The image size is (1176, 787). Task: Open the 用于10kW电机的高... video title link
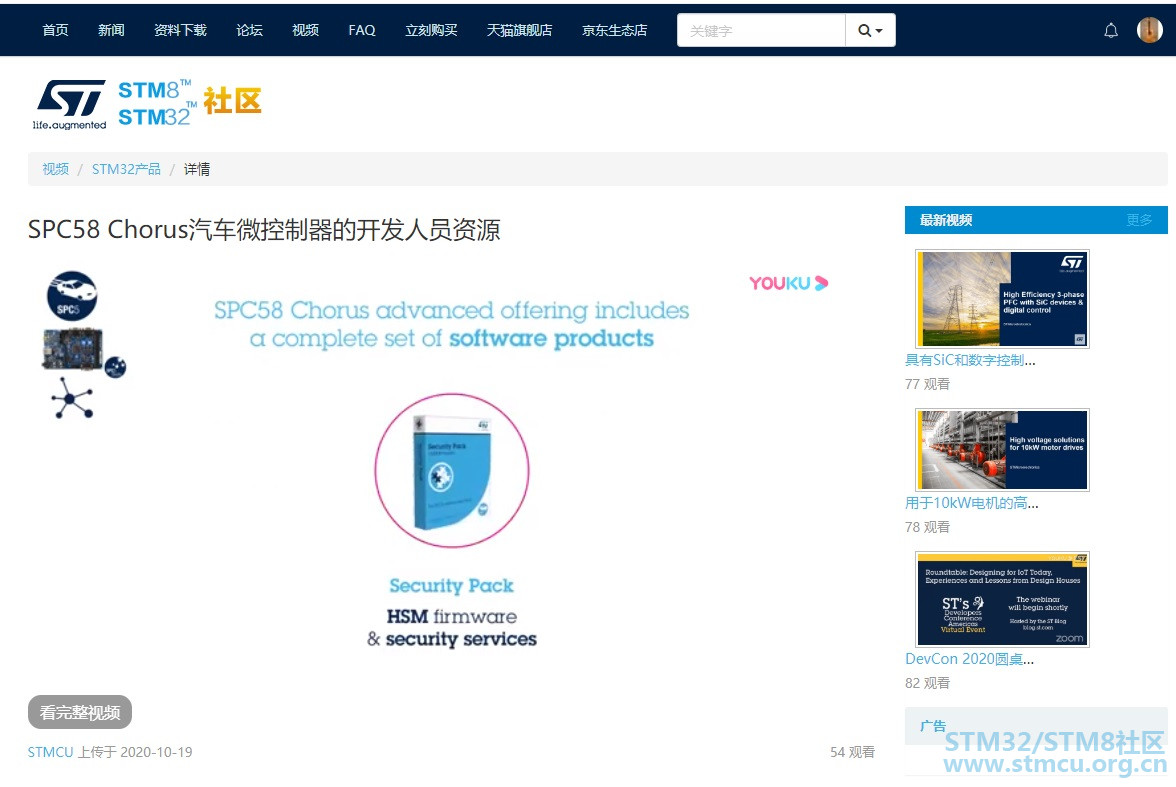pyautogui.click(x=971, y=503)
